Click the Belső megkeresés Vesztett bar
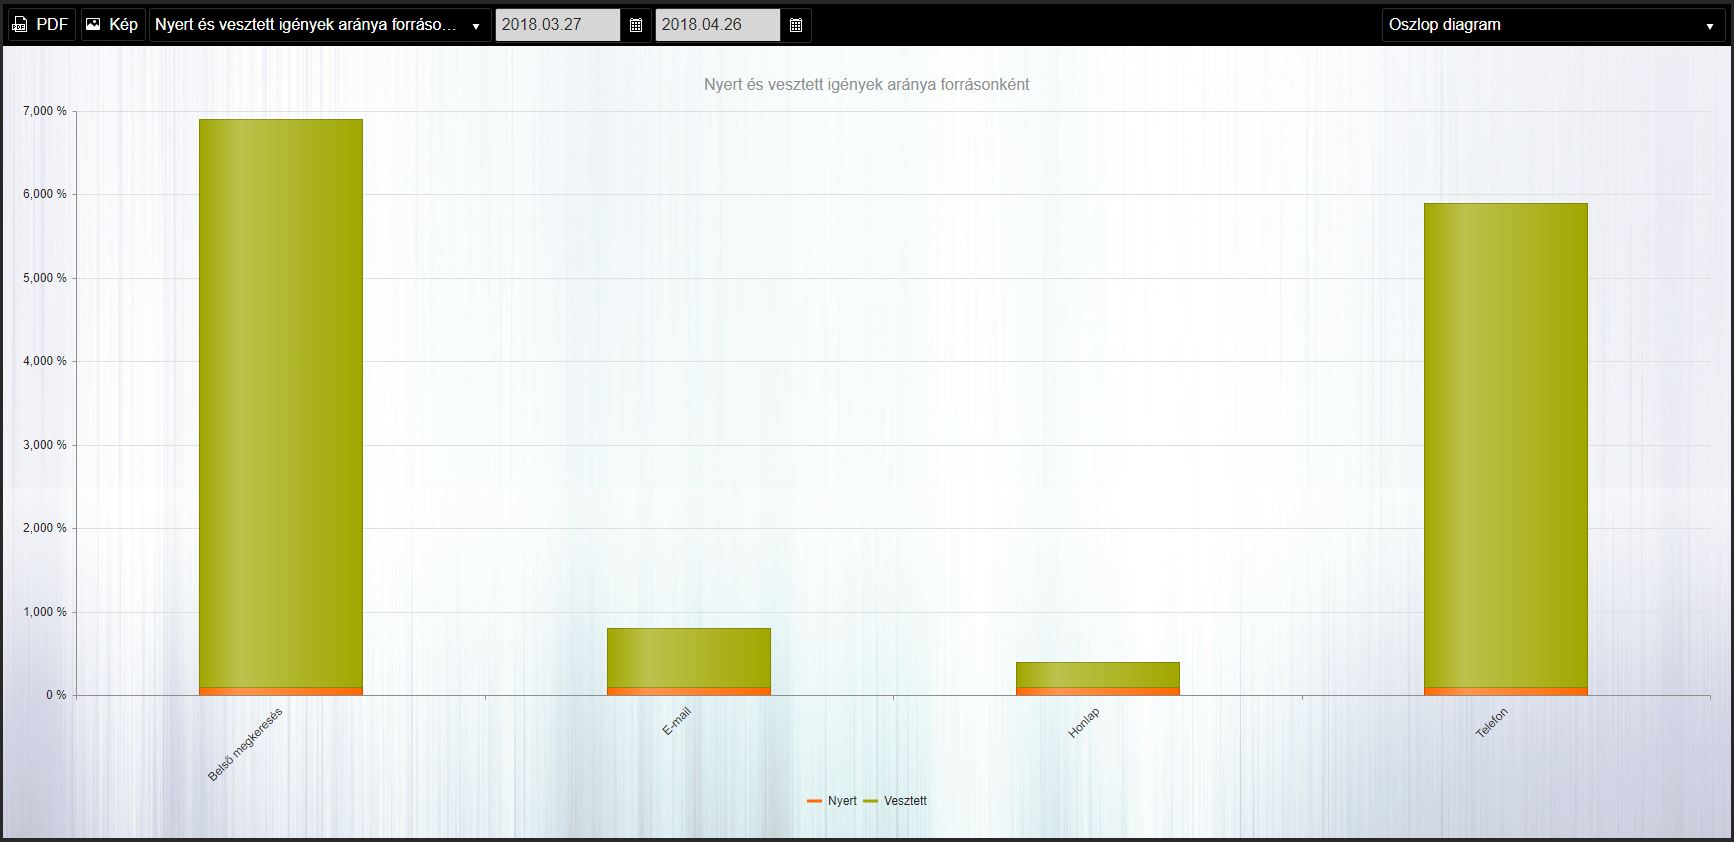This screenshot has height=842, width=1734. click(x=281, y=403)
